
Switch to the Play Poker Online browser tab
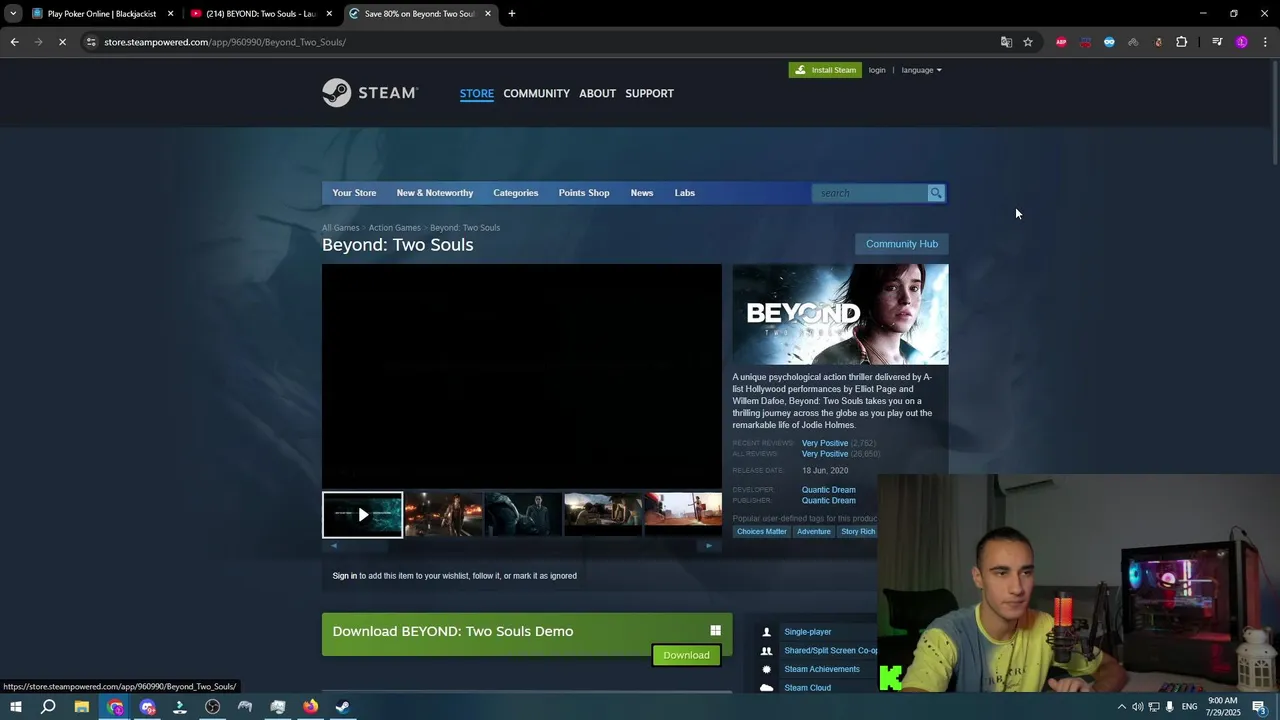(101, 14)
